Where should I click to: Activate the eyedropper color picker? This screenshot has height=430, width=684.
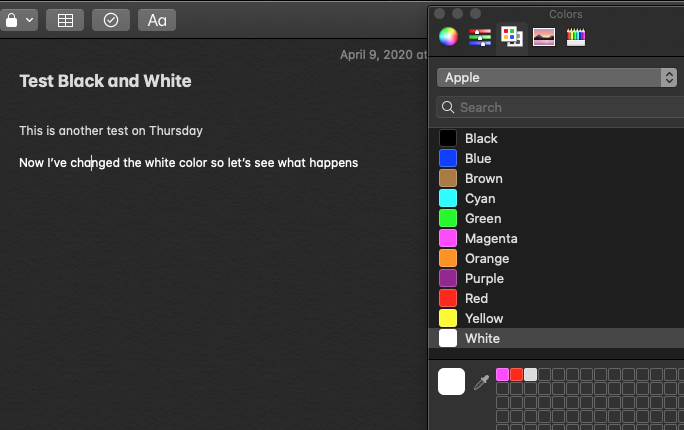[482, 382]
